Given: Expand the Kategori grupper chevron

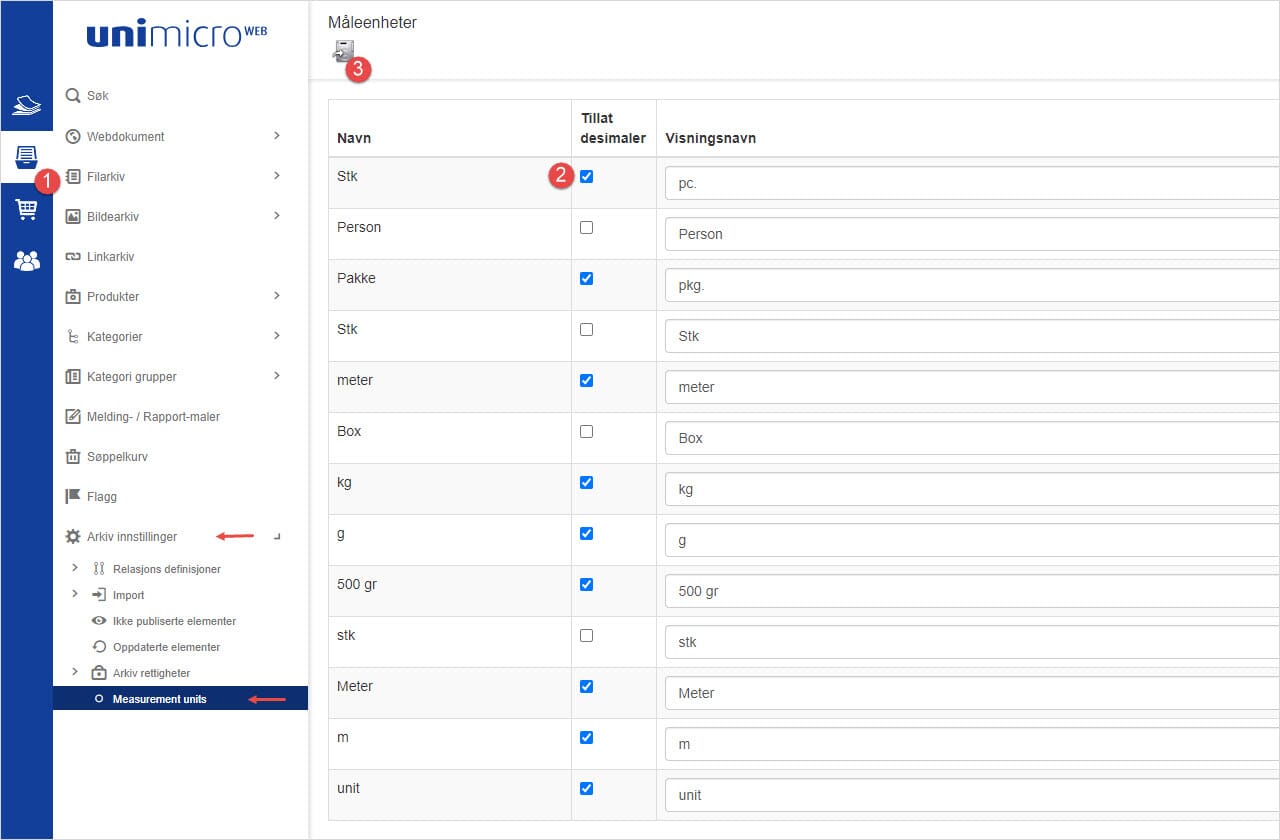Looking at the screenshot, I should [x=277, y=375].
